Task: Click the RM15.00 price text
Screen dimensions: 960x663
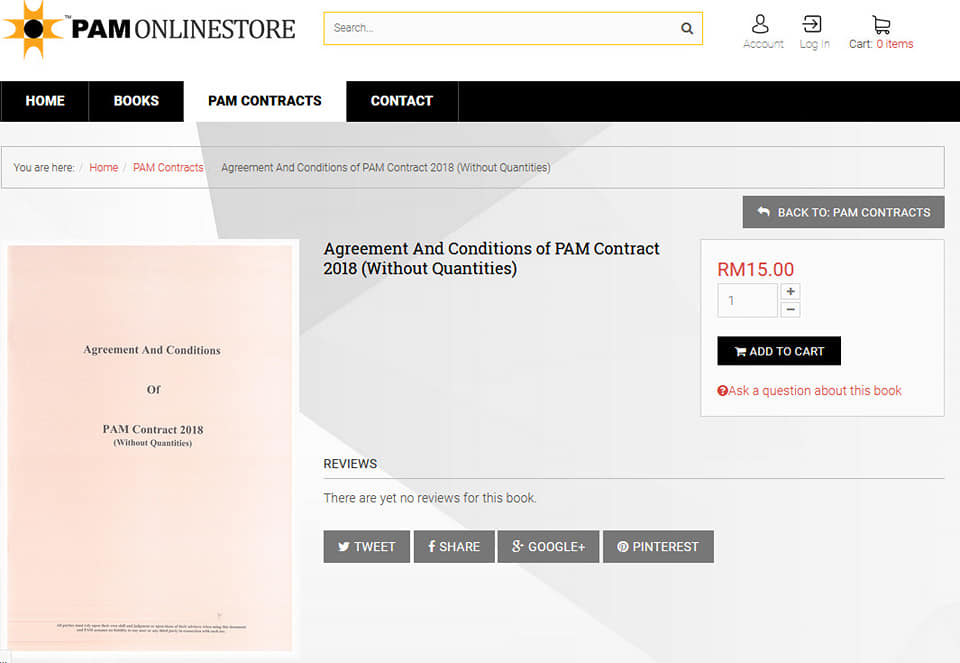Action: click(x=756, y=269)
